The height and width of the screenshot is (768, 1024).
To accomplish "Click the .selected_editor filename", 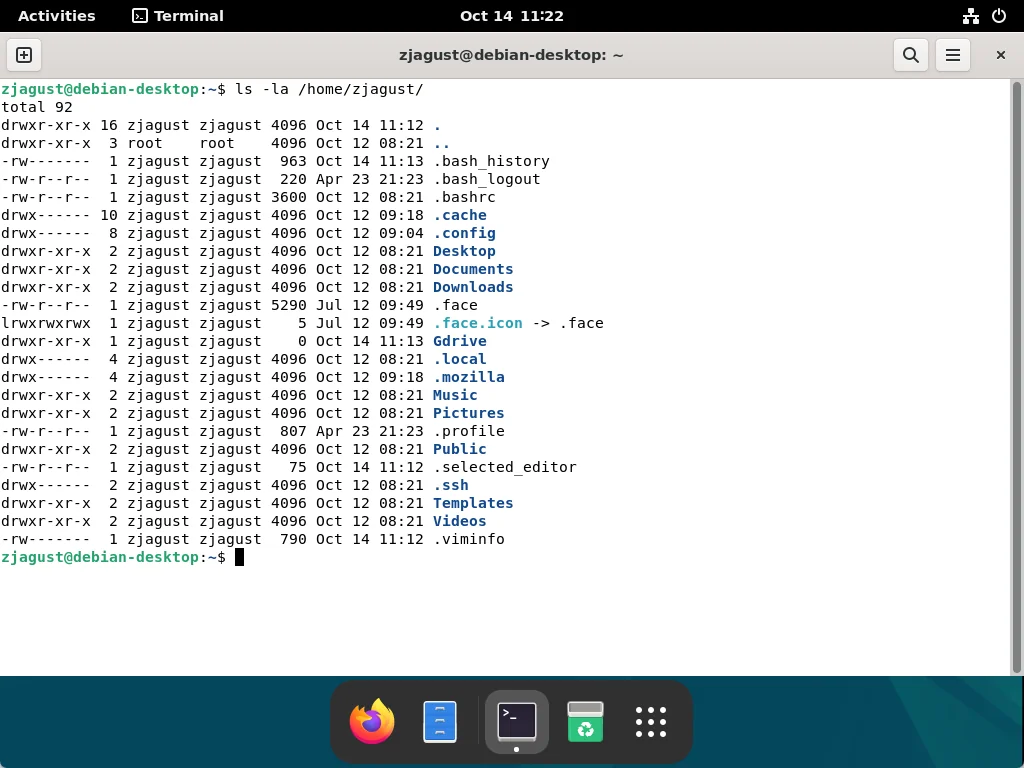I will [x=505, y=468].
